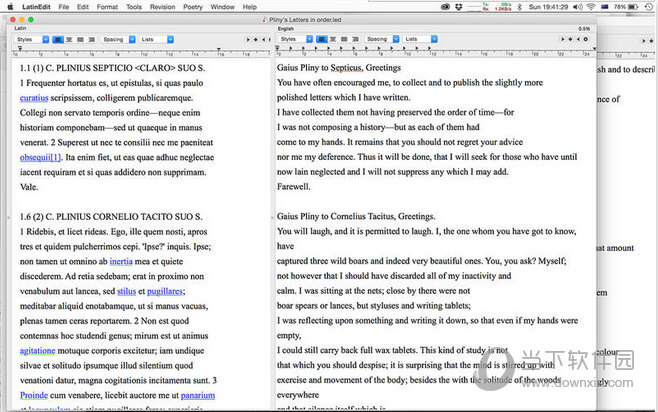Open Creative Cloud menu bar icon
658x412 pixels.
[x=445, y=7]
